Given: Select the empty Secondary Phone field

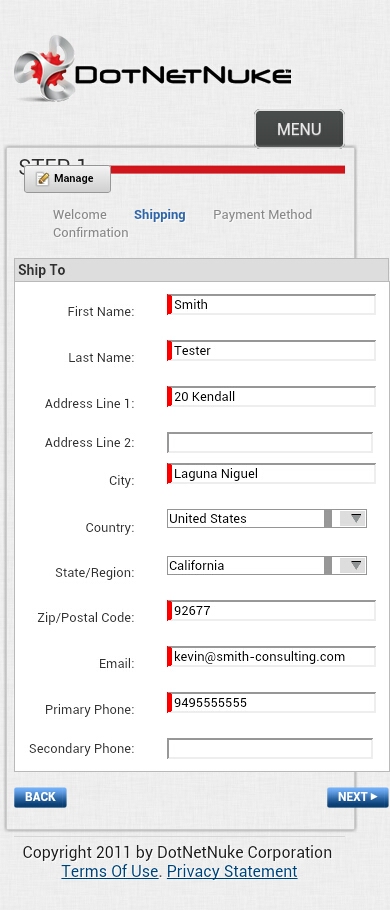Looking at the screenshot, I should (x=270, y=748).
